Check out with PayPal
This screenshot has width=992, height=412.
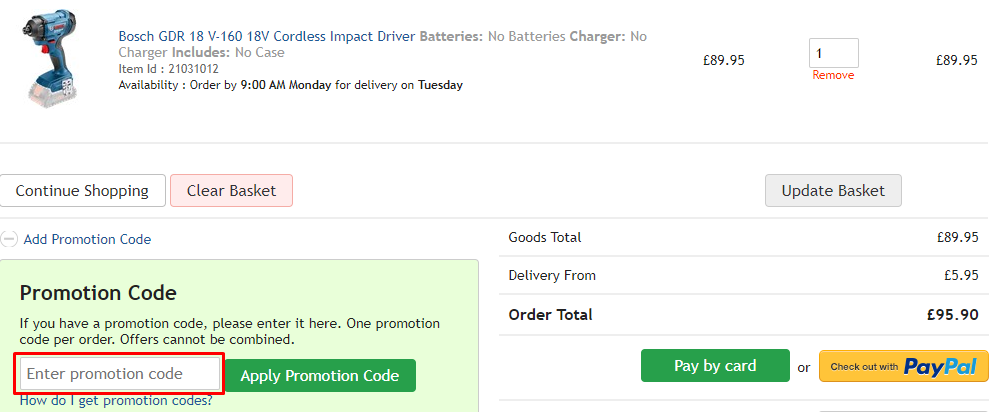[903, 366]
